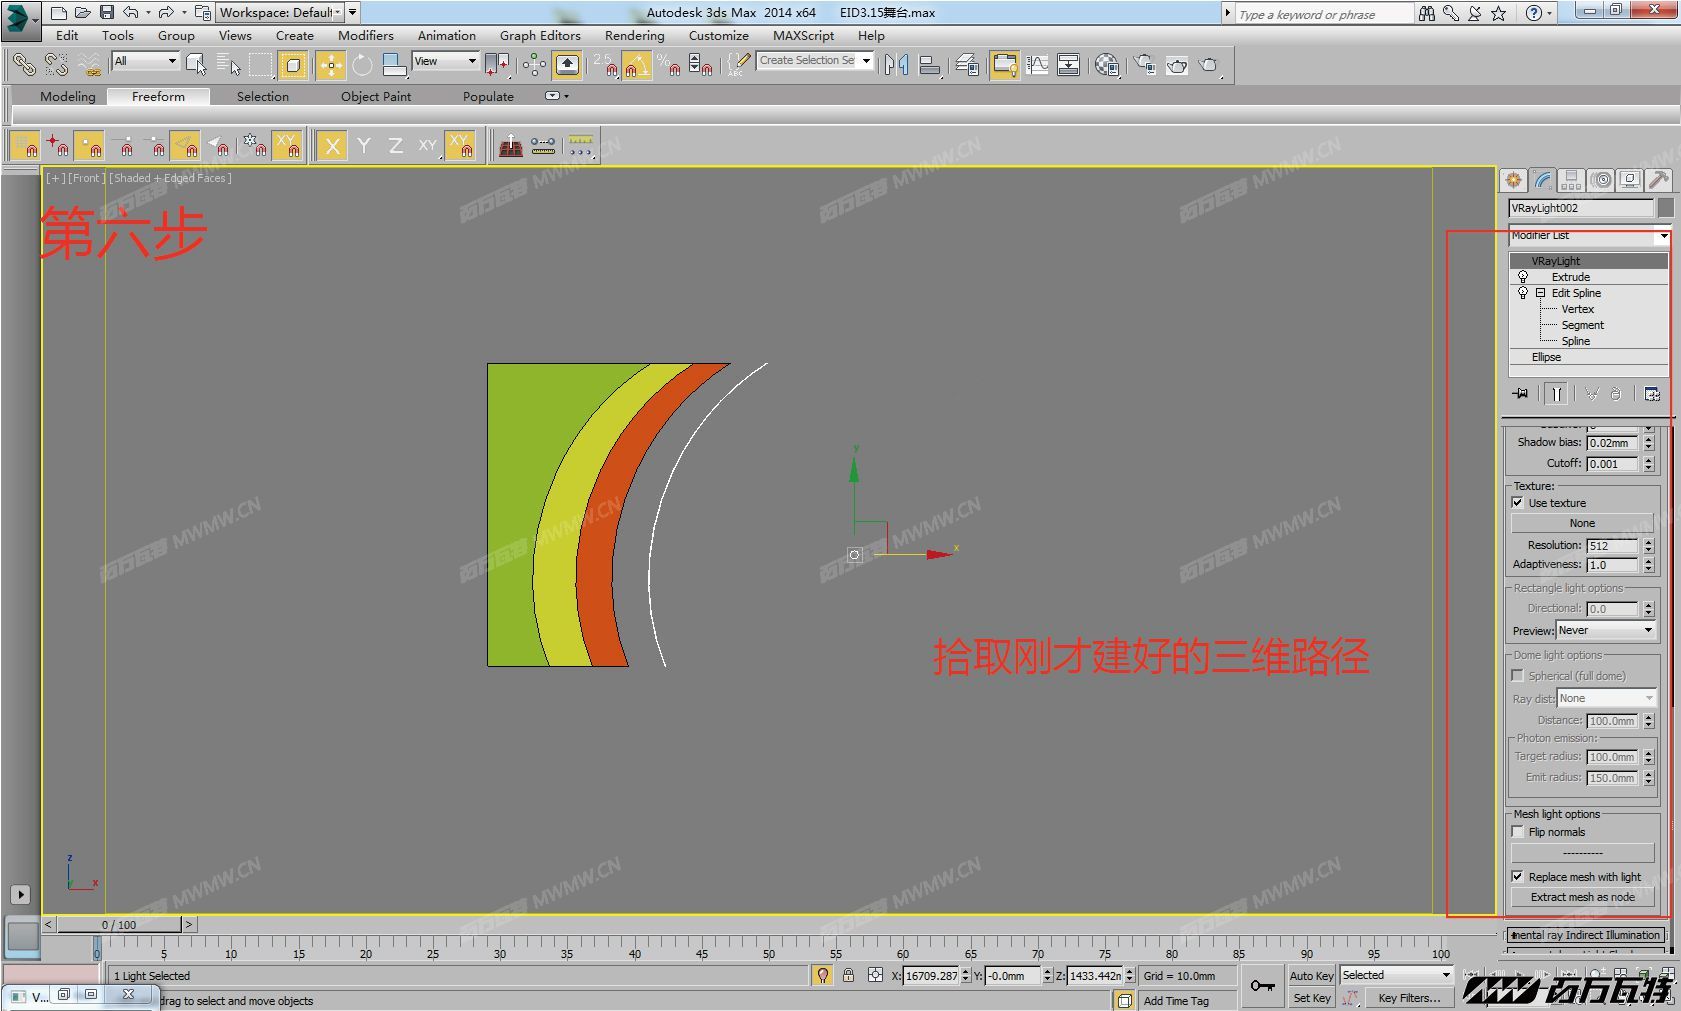Open key mode Selected dropdown

pyautogui.click(x=1396, y=975)
